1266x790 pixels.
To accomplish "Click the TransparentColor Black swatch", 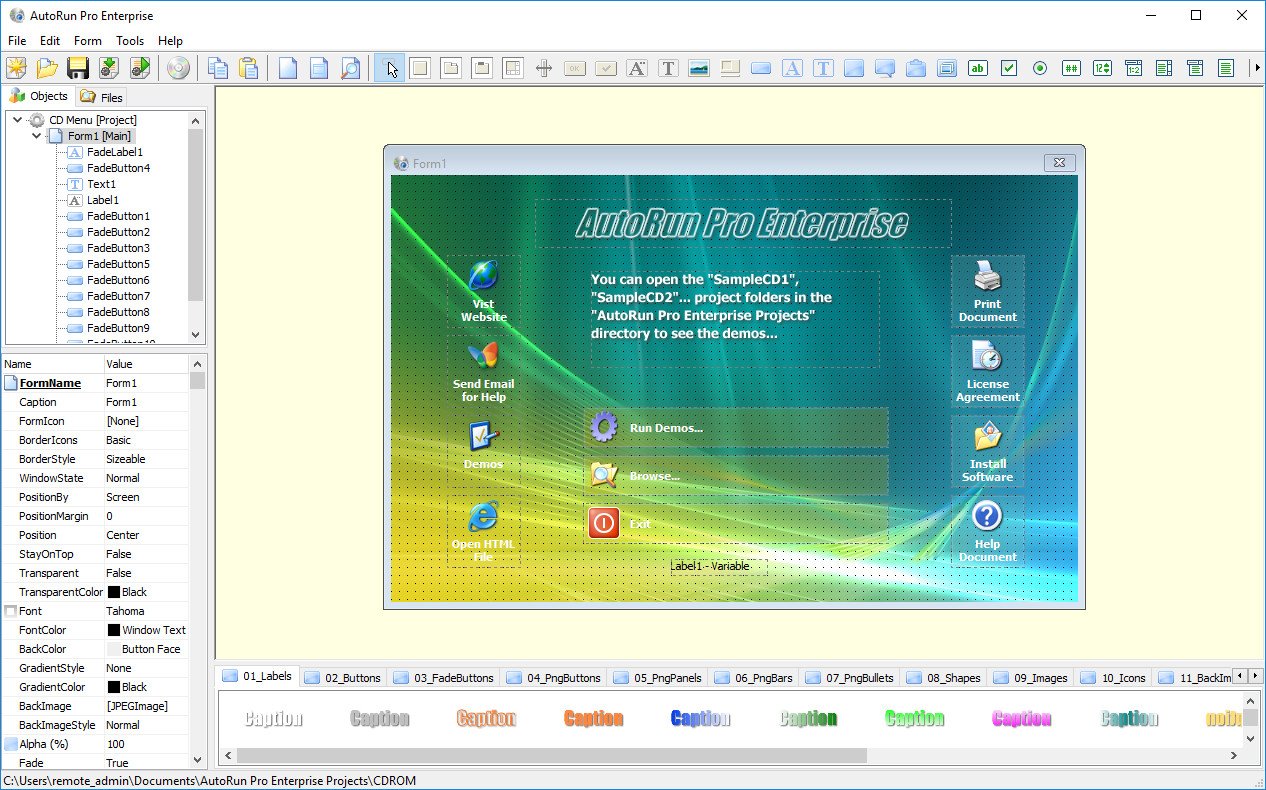I will click(x=114, y=592).
